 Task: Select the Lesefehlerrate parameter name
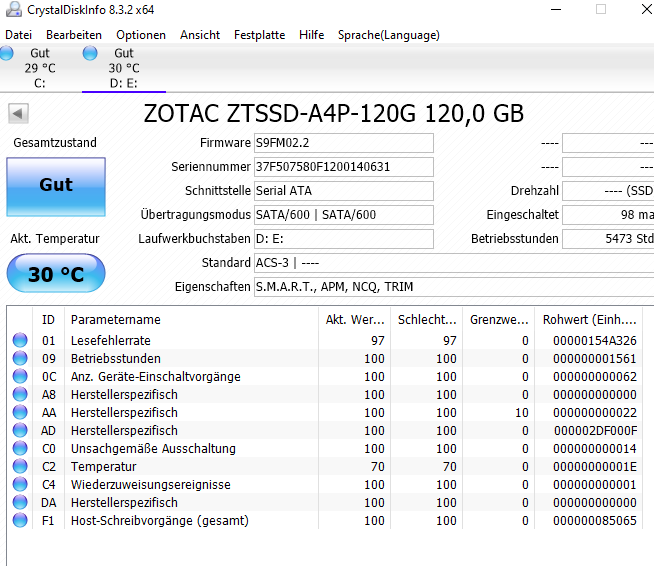pyautogui.click(x=111, y=340)
